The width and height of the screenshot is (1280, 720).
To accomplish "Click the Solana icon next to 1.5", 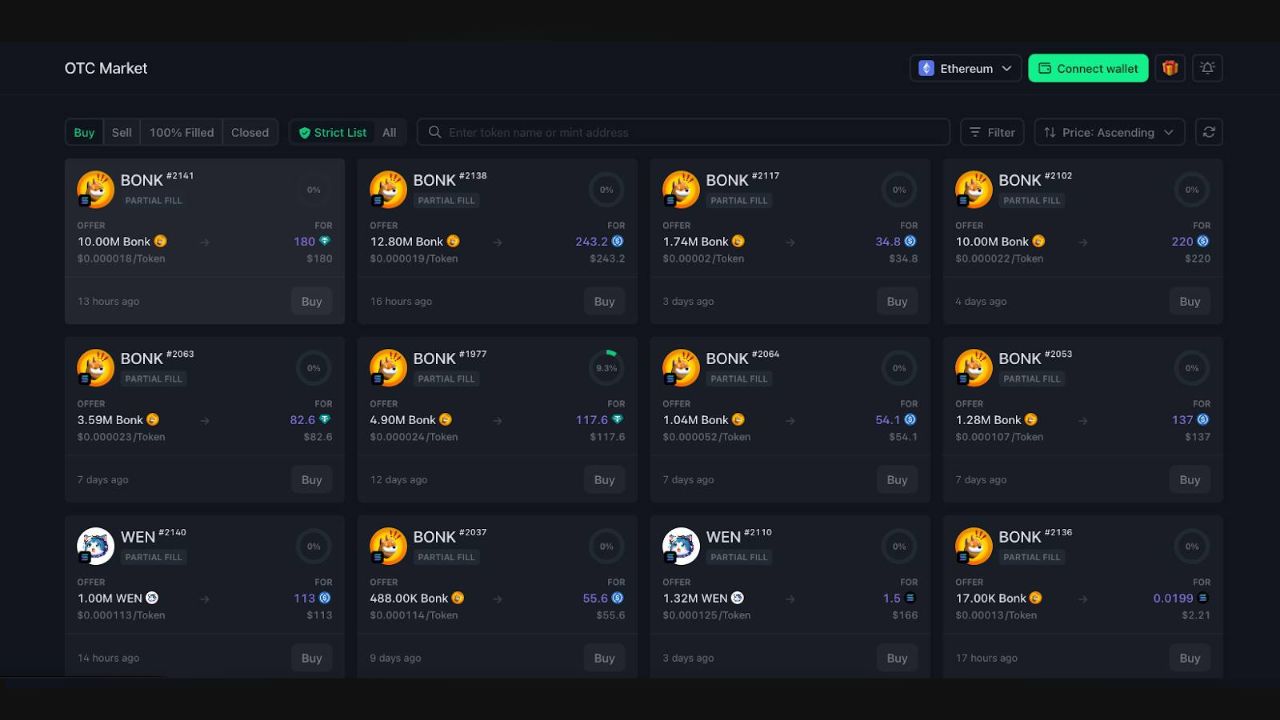I will point(910,598).
